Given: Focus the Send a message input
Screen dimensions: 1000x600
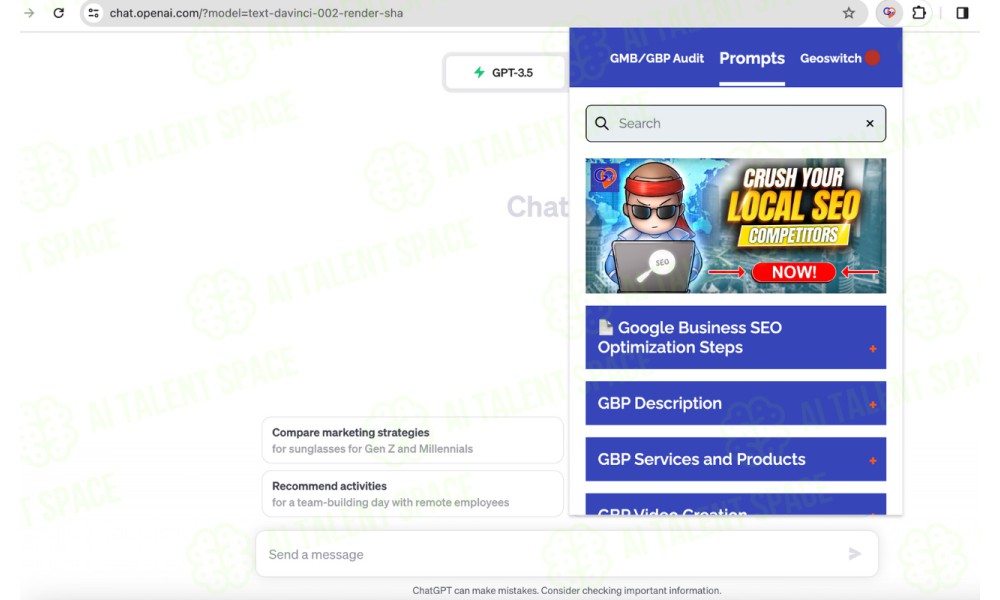Looking at the screenshot, I should click(x=566, y=554).
